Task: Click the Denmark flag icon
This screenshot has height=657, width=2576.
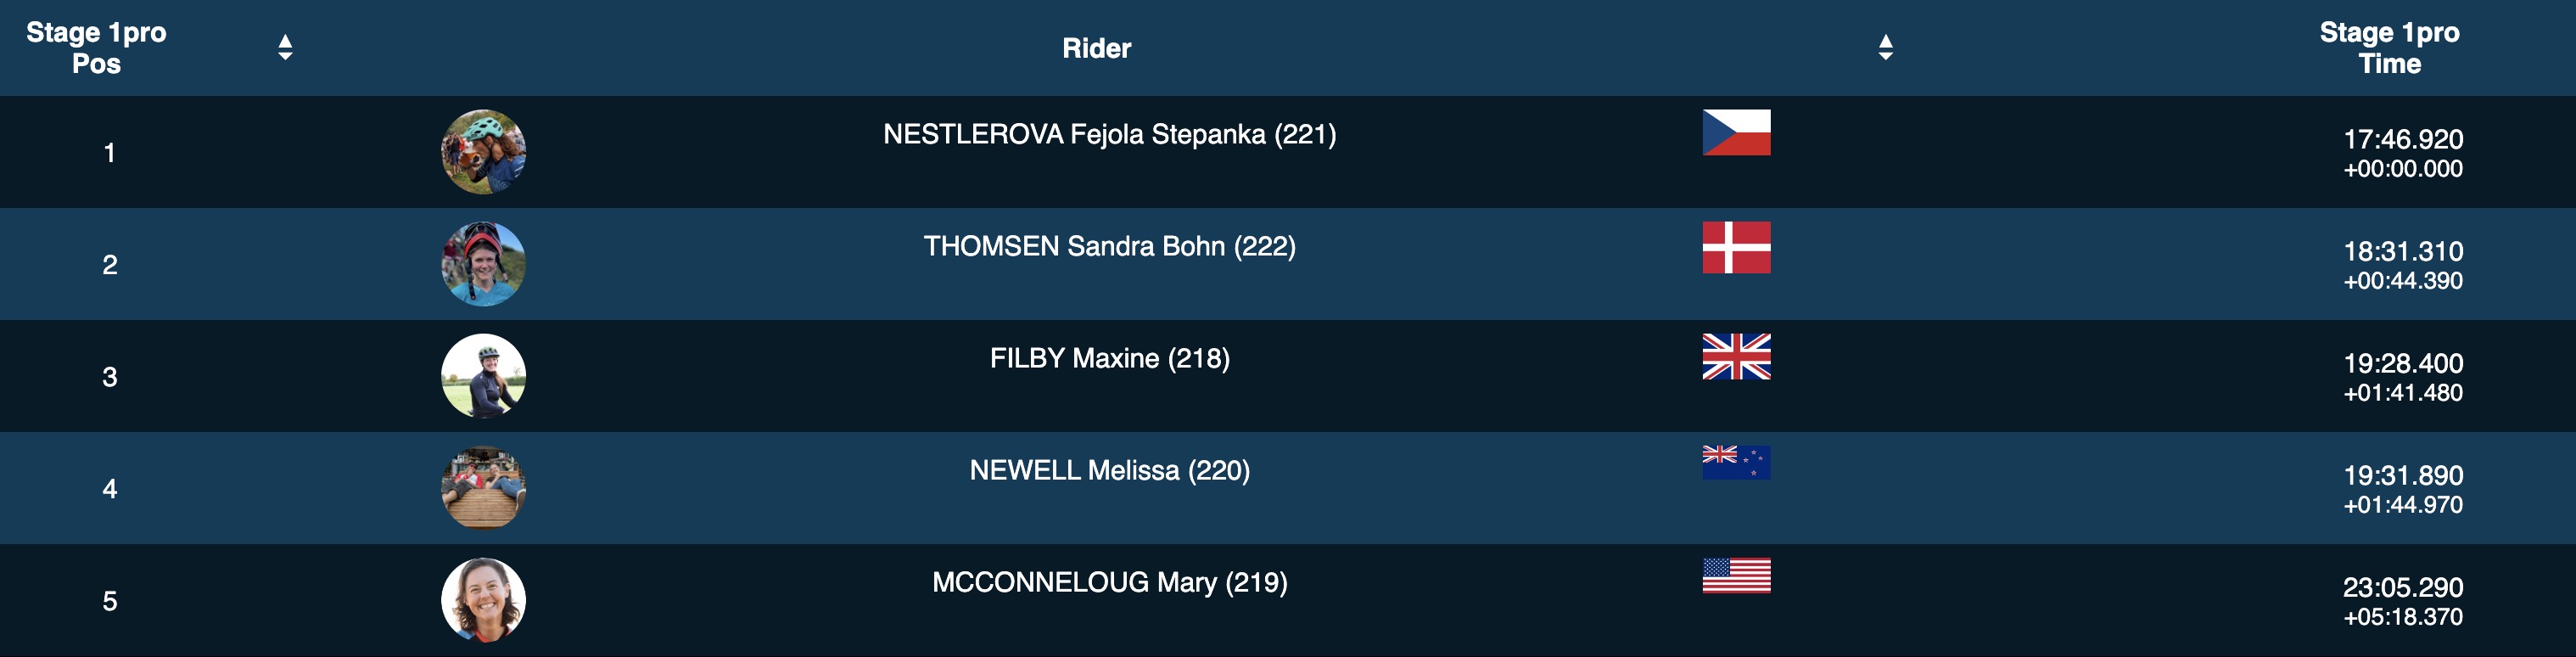Action: 1736,247
